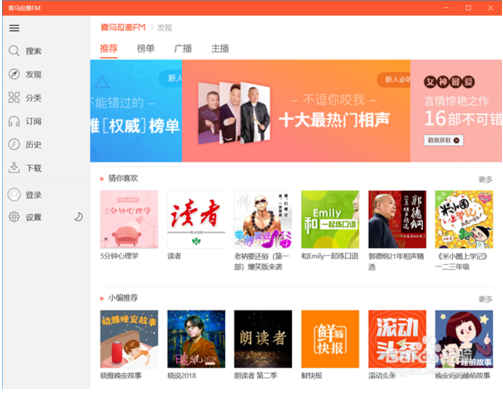Open the hamburger menu in the sidebar
This screenshot has width=503, height=399.
click(14, 28)
